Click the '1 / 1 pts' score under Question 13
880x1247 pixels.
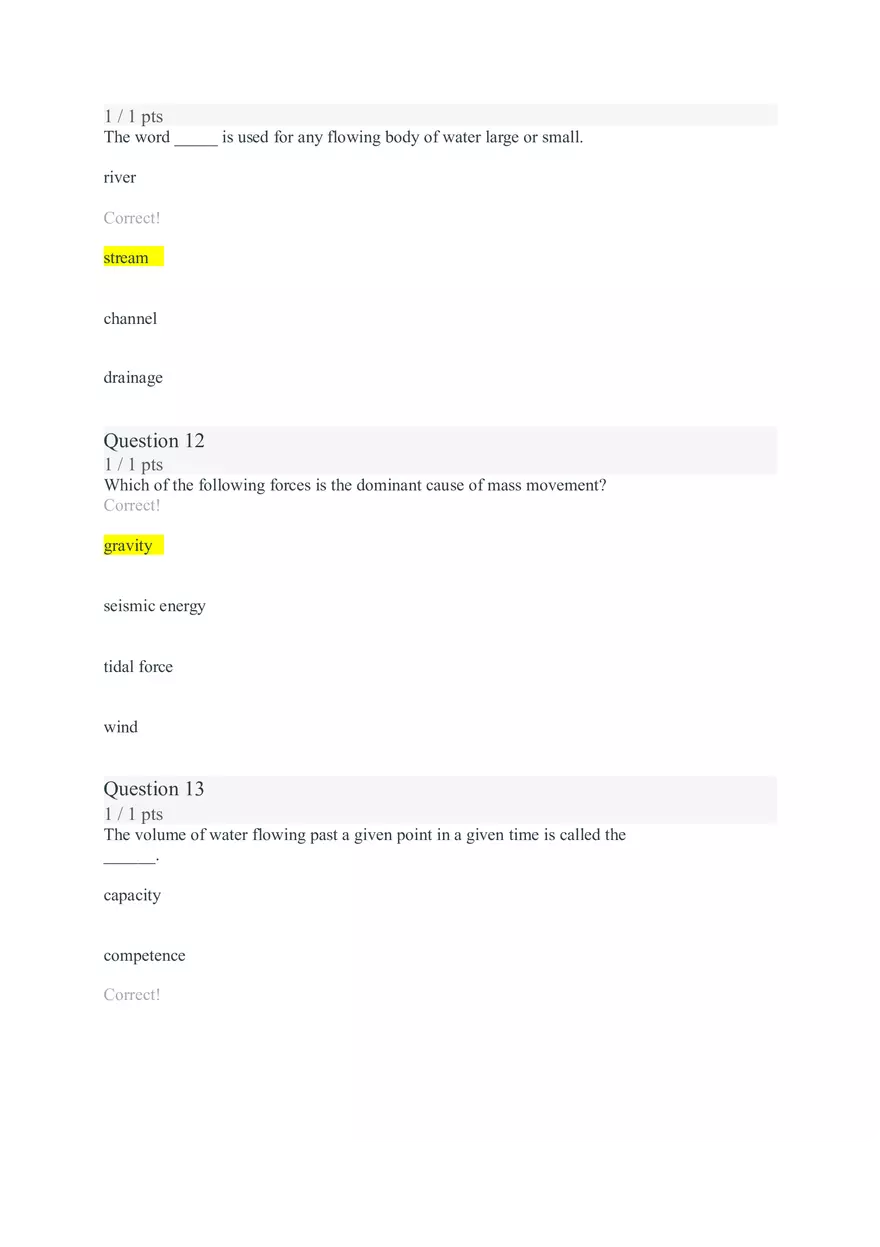click(133, 814)
